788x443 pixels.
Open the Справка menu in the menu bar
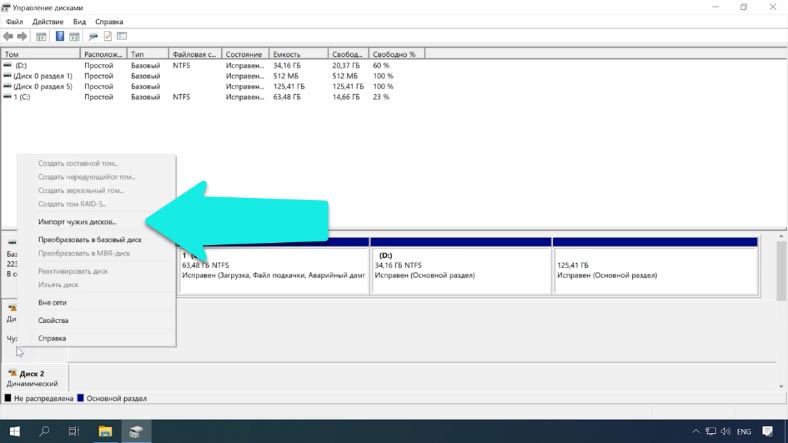coord(109,22)
